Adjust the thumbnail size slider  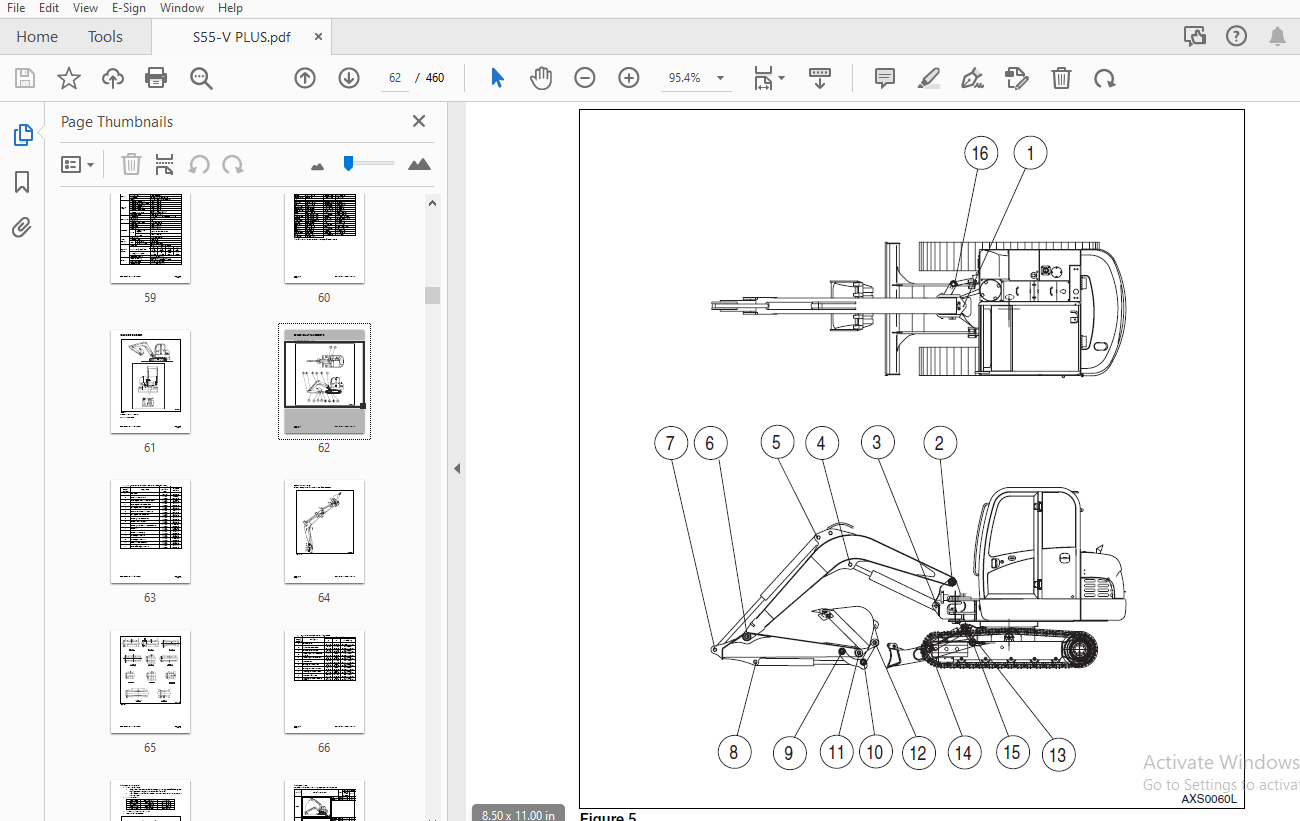(x=348, y=163)
